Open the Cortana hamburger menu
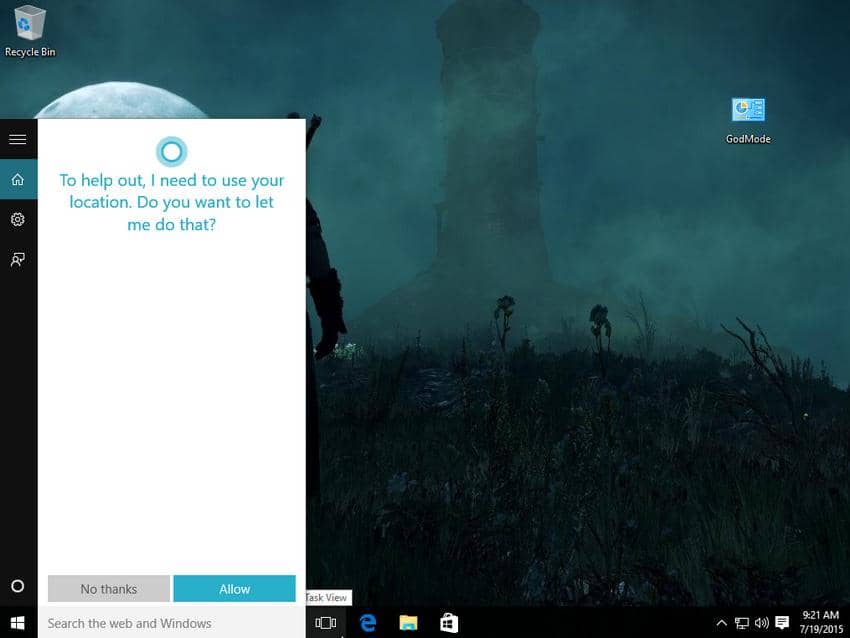 point(17,139)
